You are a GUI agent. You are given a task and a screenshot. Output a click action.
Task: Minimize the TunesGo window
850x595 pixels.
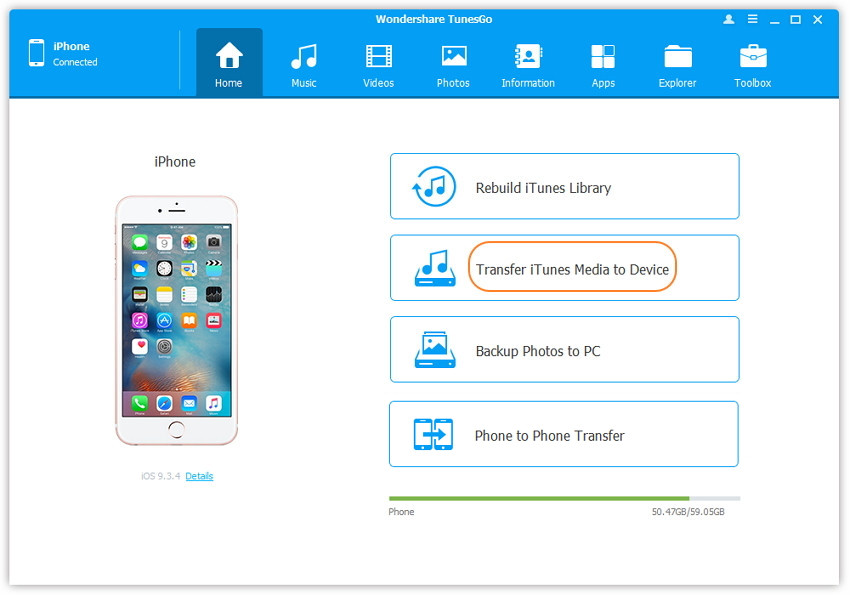coord(774,19)
